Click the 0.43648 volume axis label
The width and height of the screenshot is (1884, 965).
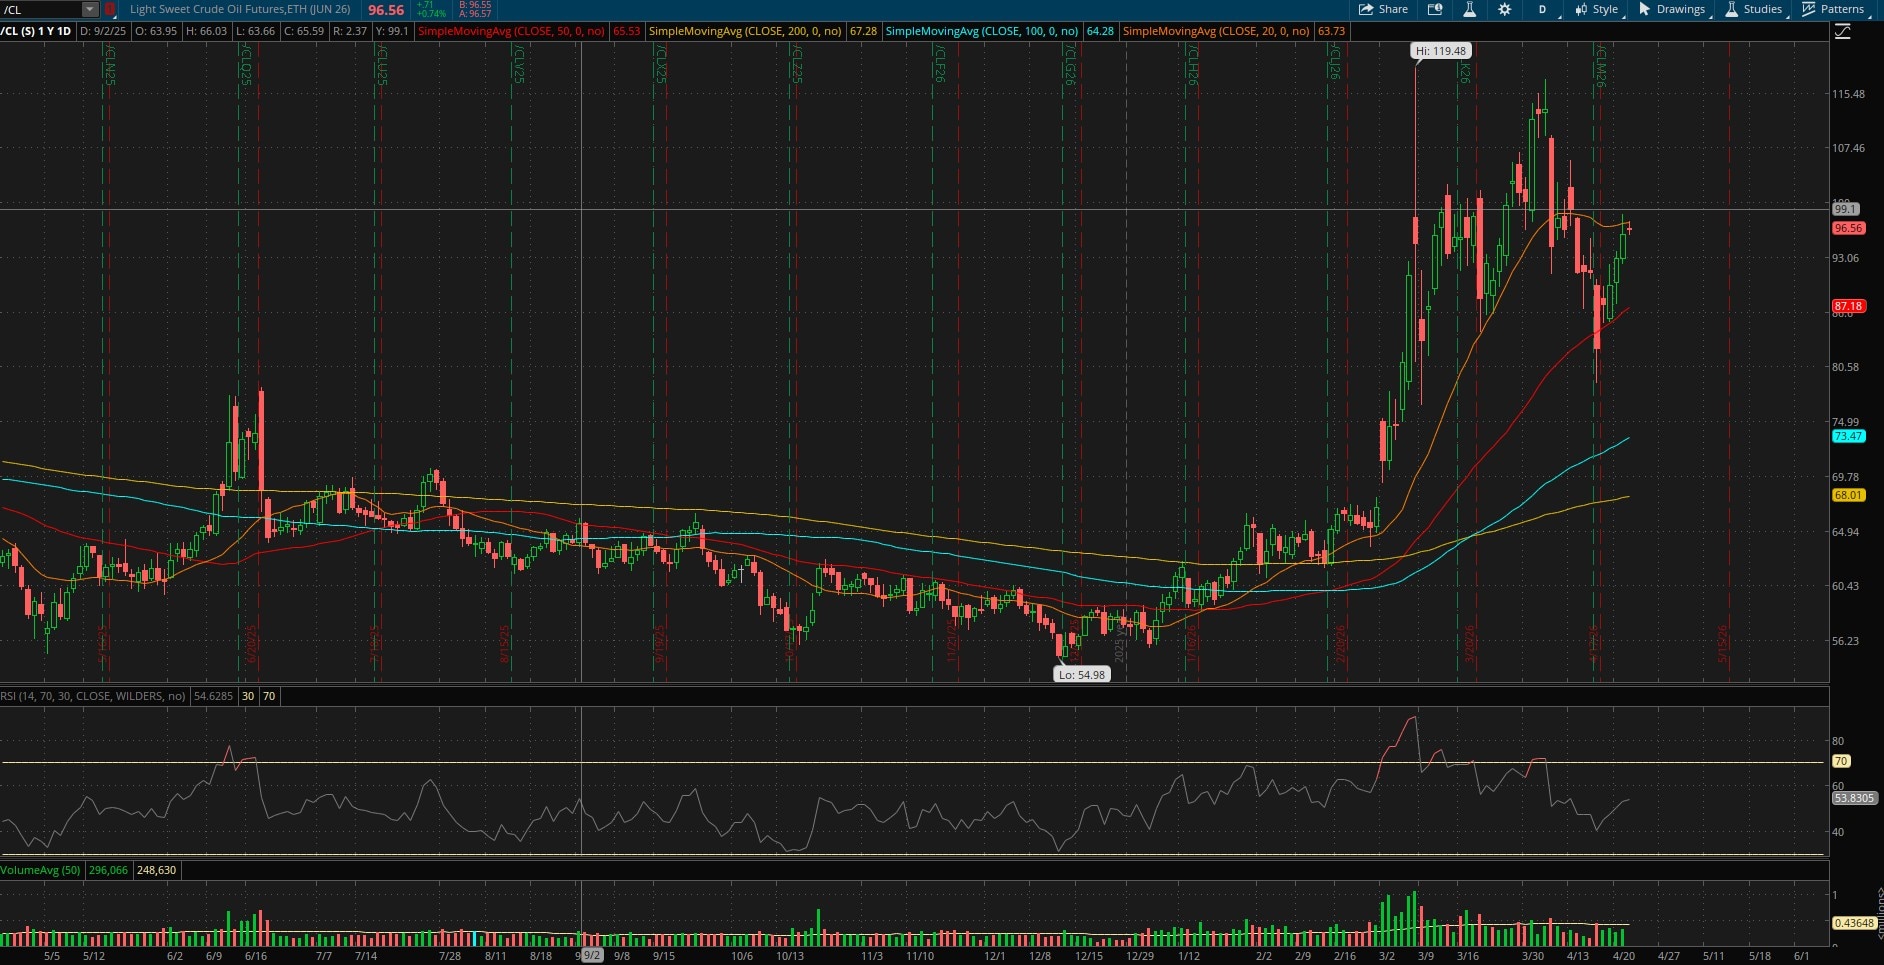pyautogui.click(x=1854, y=923)
